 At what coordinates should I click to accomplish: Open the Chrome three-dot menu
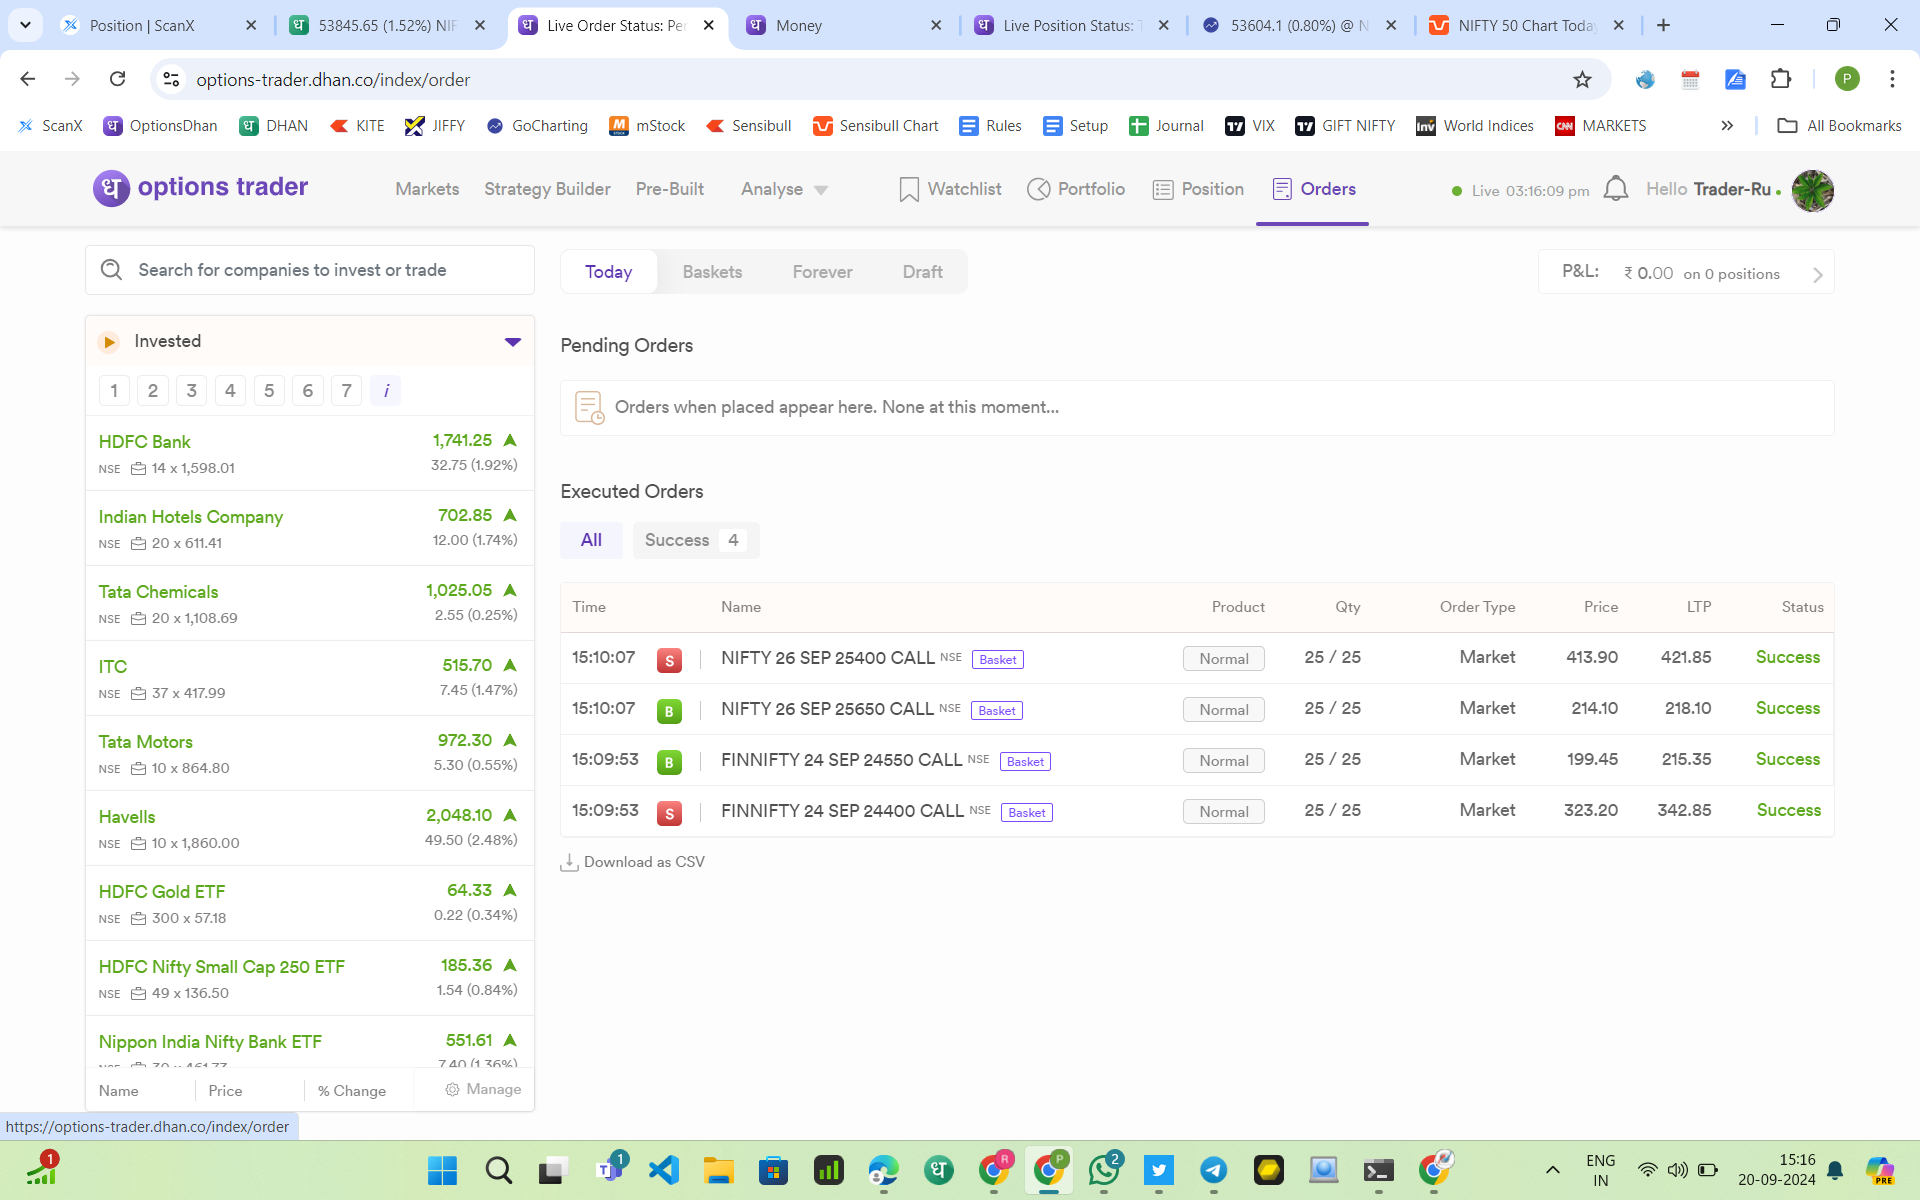point(1892,79)
